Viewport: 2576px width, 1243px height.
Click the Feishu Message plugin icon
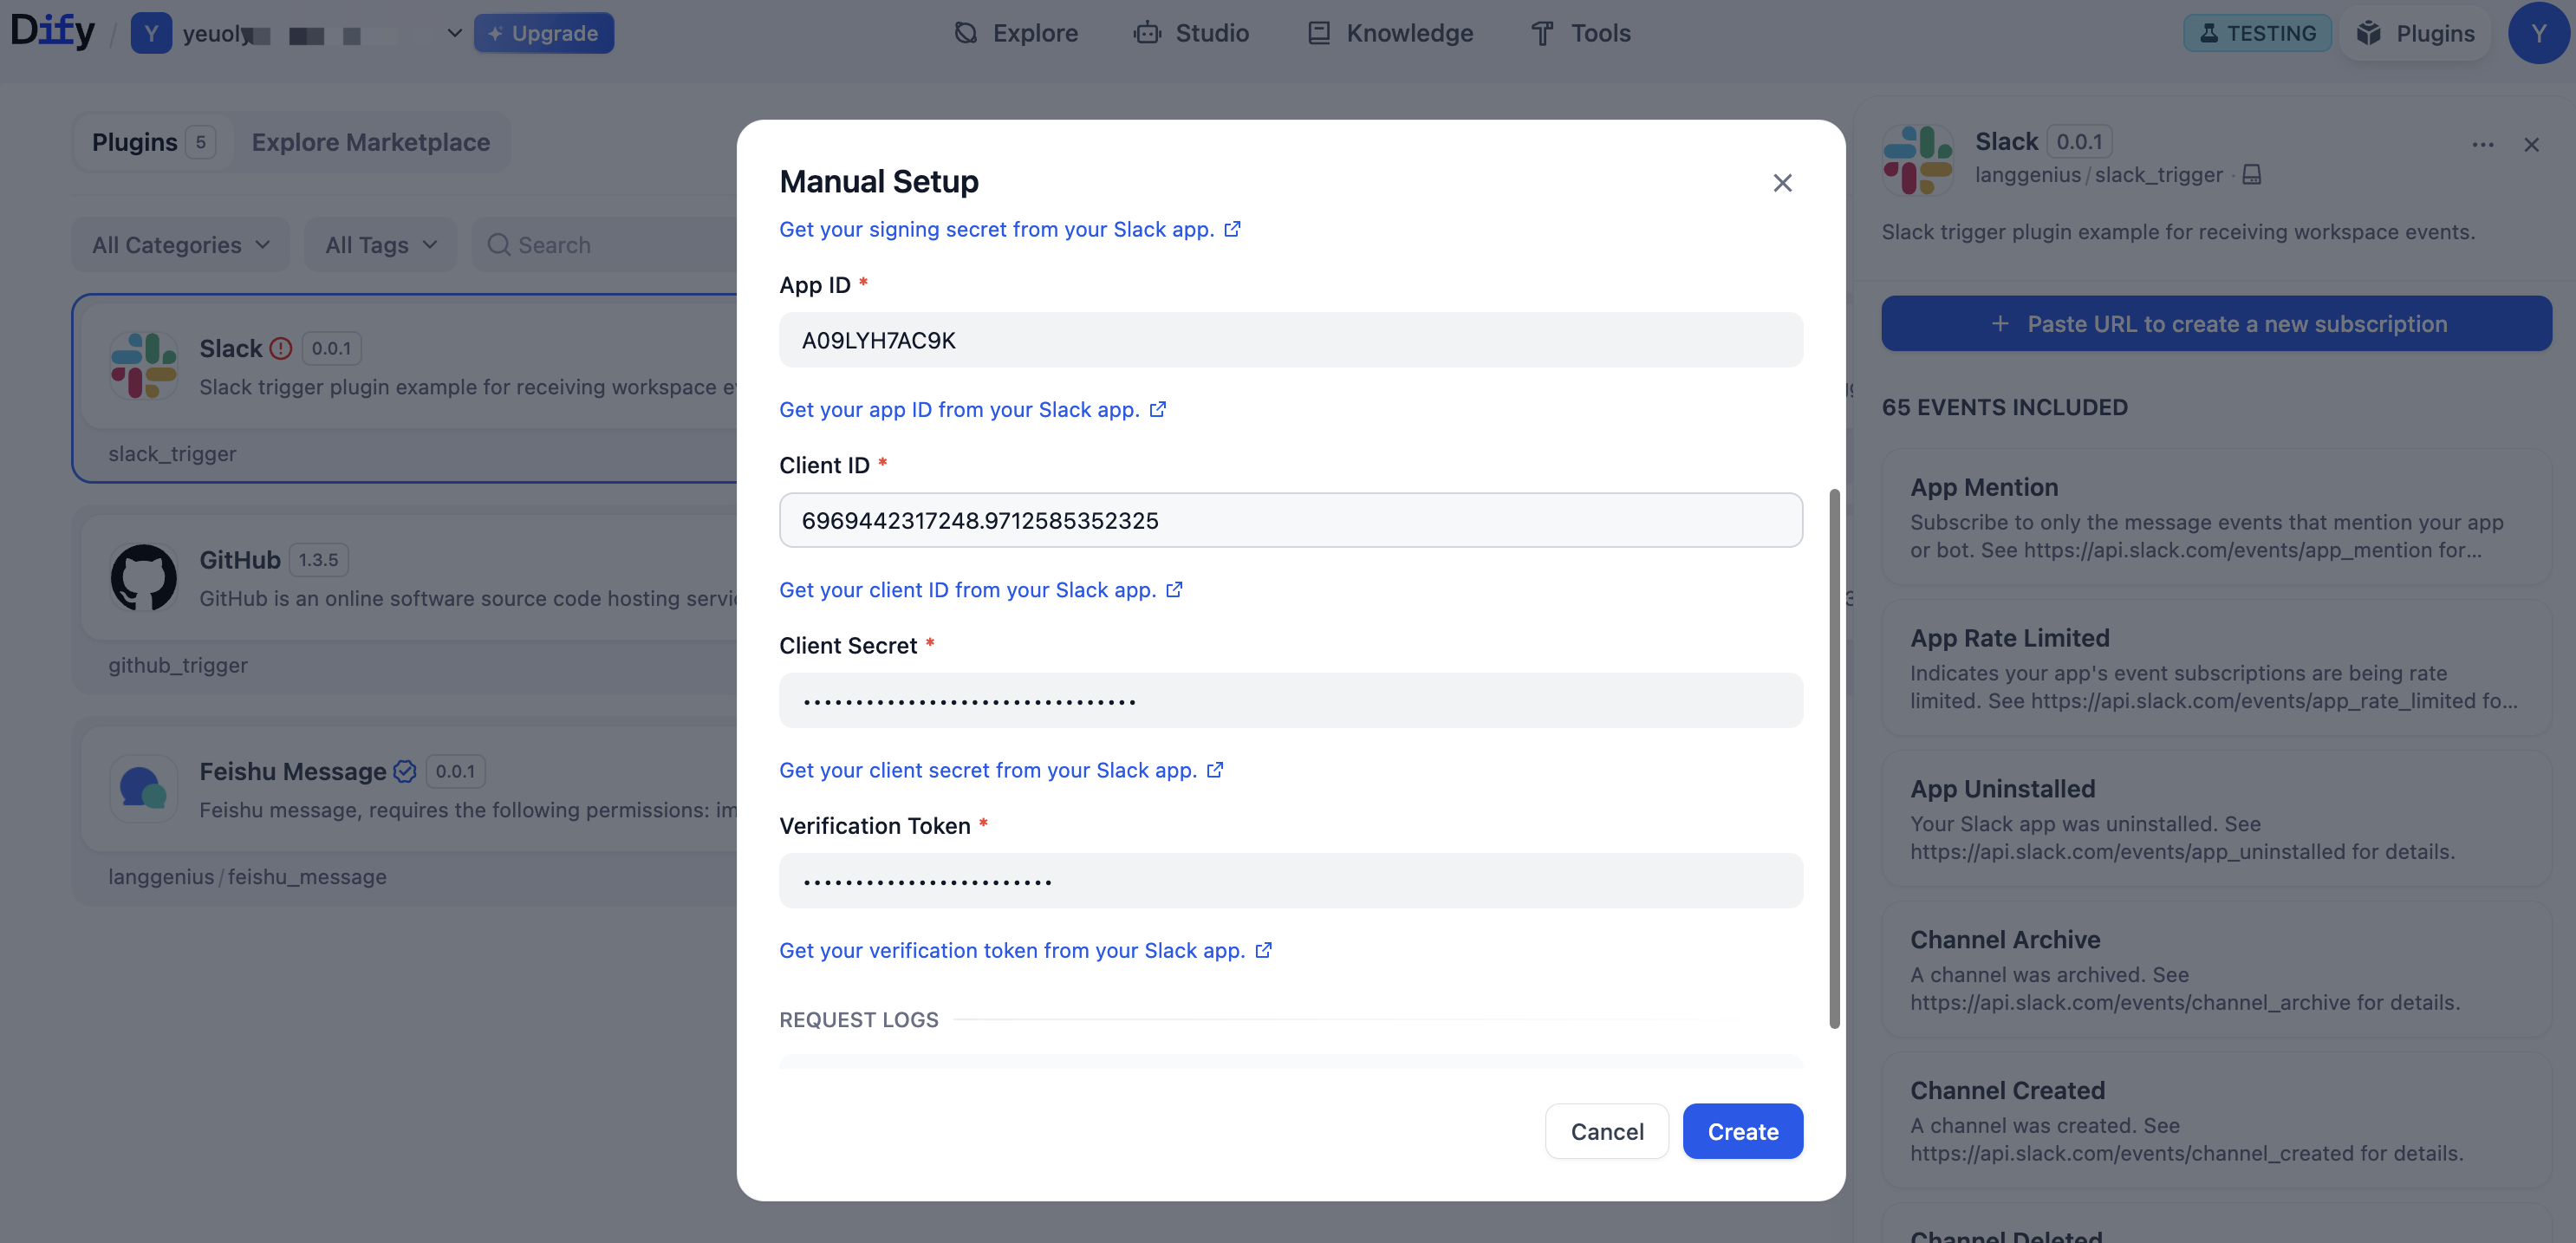pyautogui.click(x=143, y=788)
